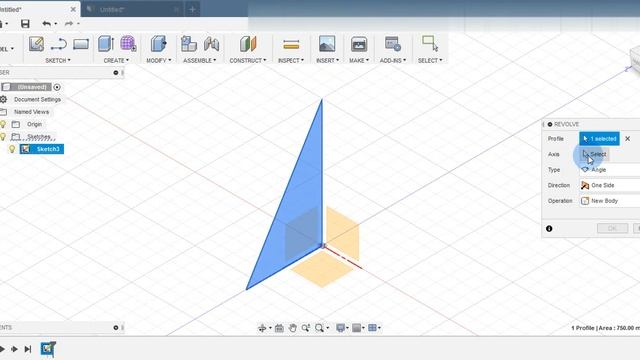Open the CONSTRUCT dropdown menu

tap(248, 60)
